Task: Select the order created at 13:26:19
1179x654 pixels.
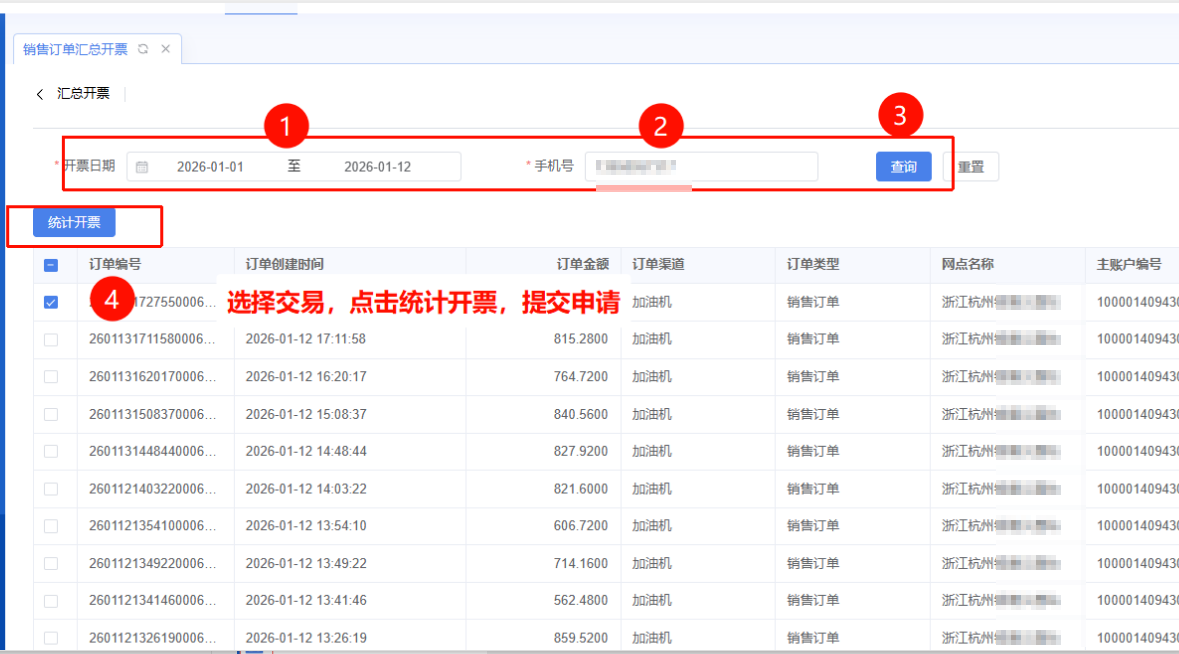Action: 51,638
